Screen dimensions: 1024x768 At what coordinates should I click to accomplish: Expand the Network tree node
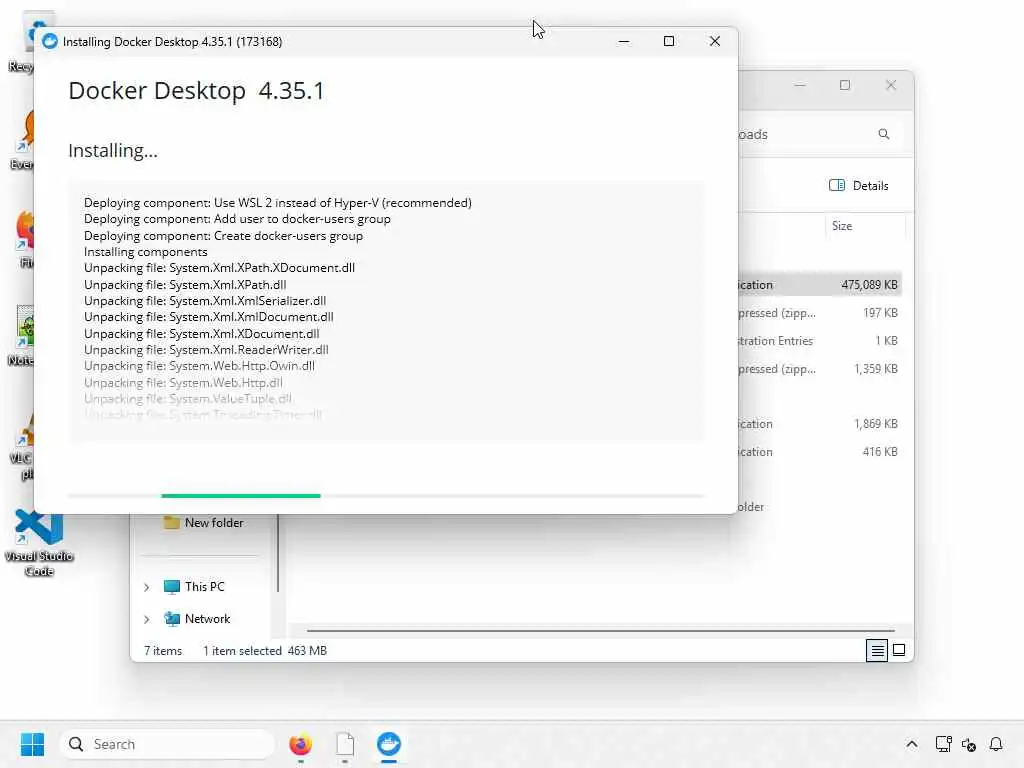[x=146, y=619]
